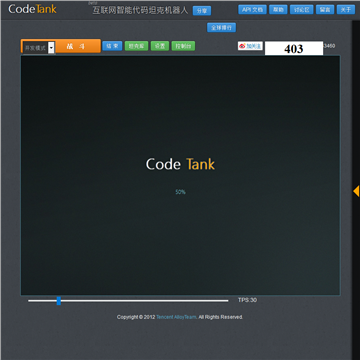
Task: Show the 控制台 console
Action: pyautogui.click(x=183, y=46)
